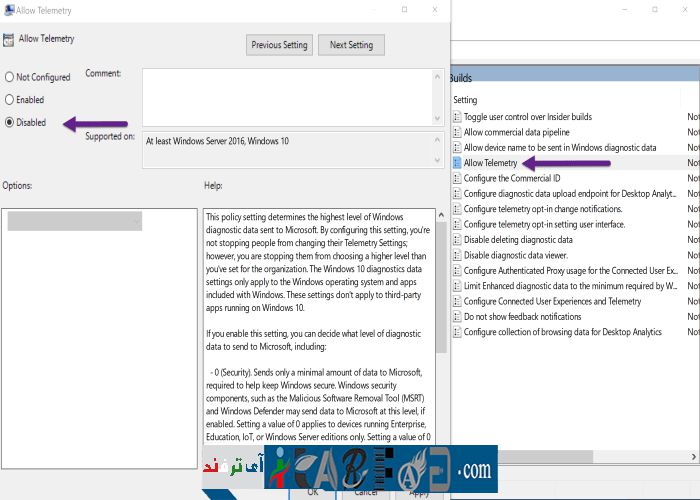Image resolution: width=700 pixels, height=500 pixels.
Task: Click icon for Toggle user control over Insider builds
Action: point(457,117)
